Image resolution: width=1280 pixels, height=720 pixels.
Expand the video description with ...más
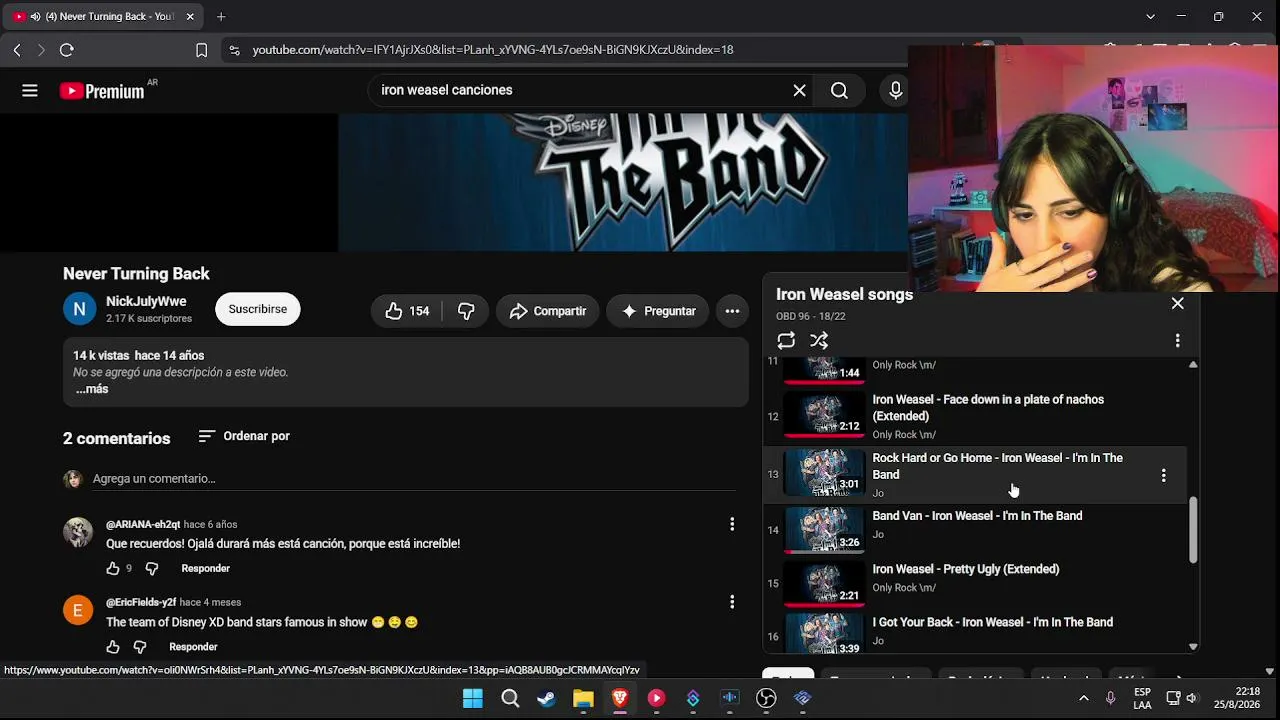coord(92,390)
